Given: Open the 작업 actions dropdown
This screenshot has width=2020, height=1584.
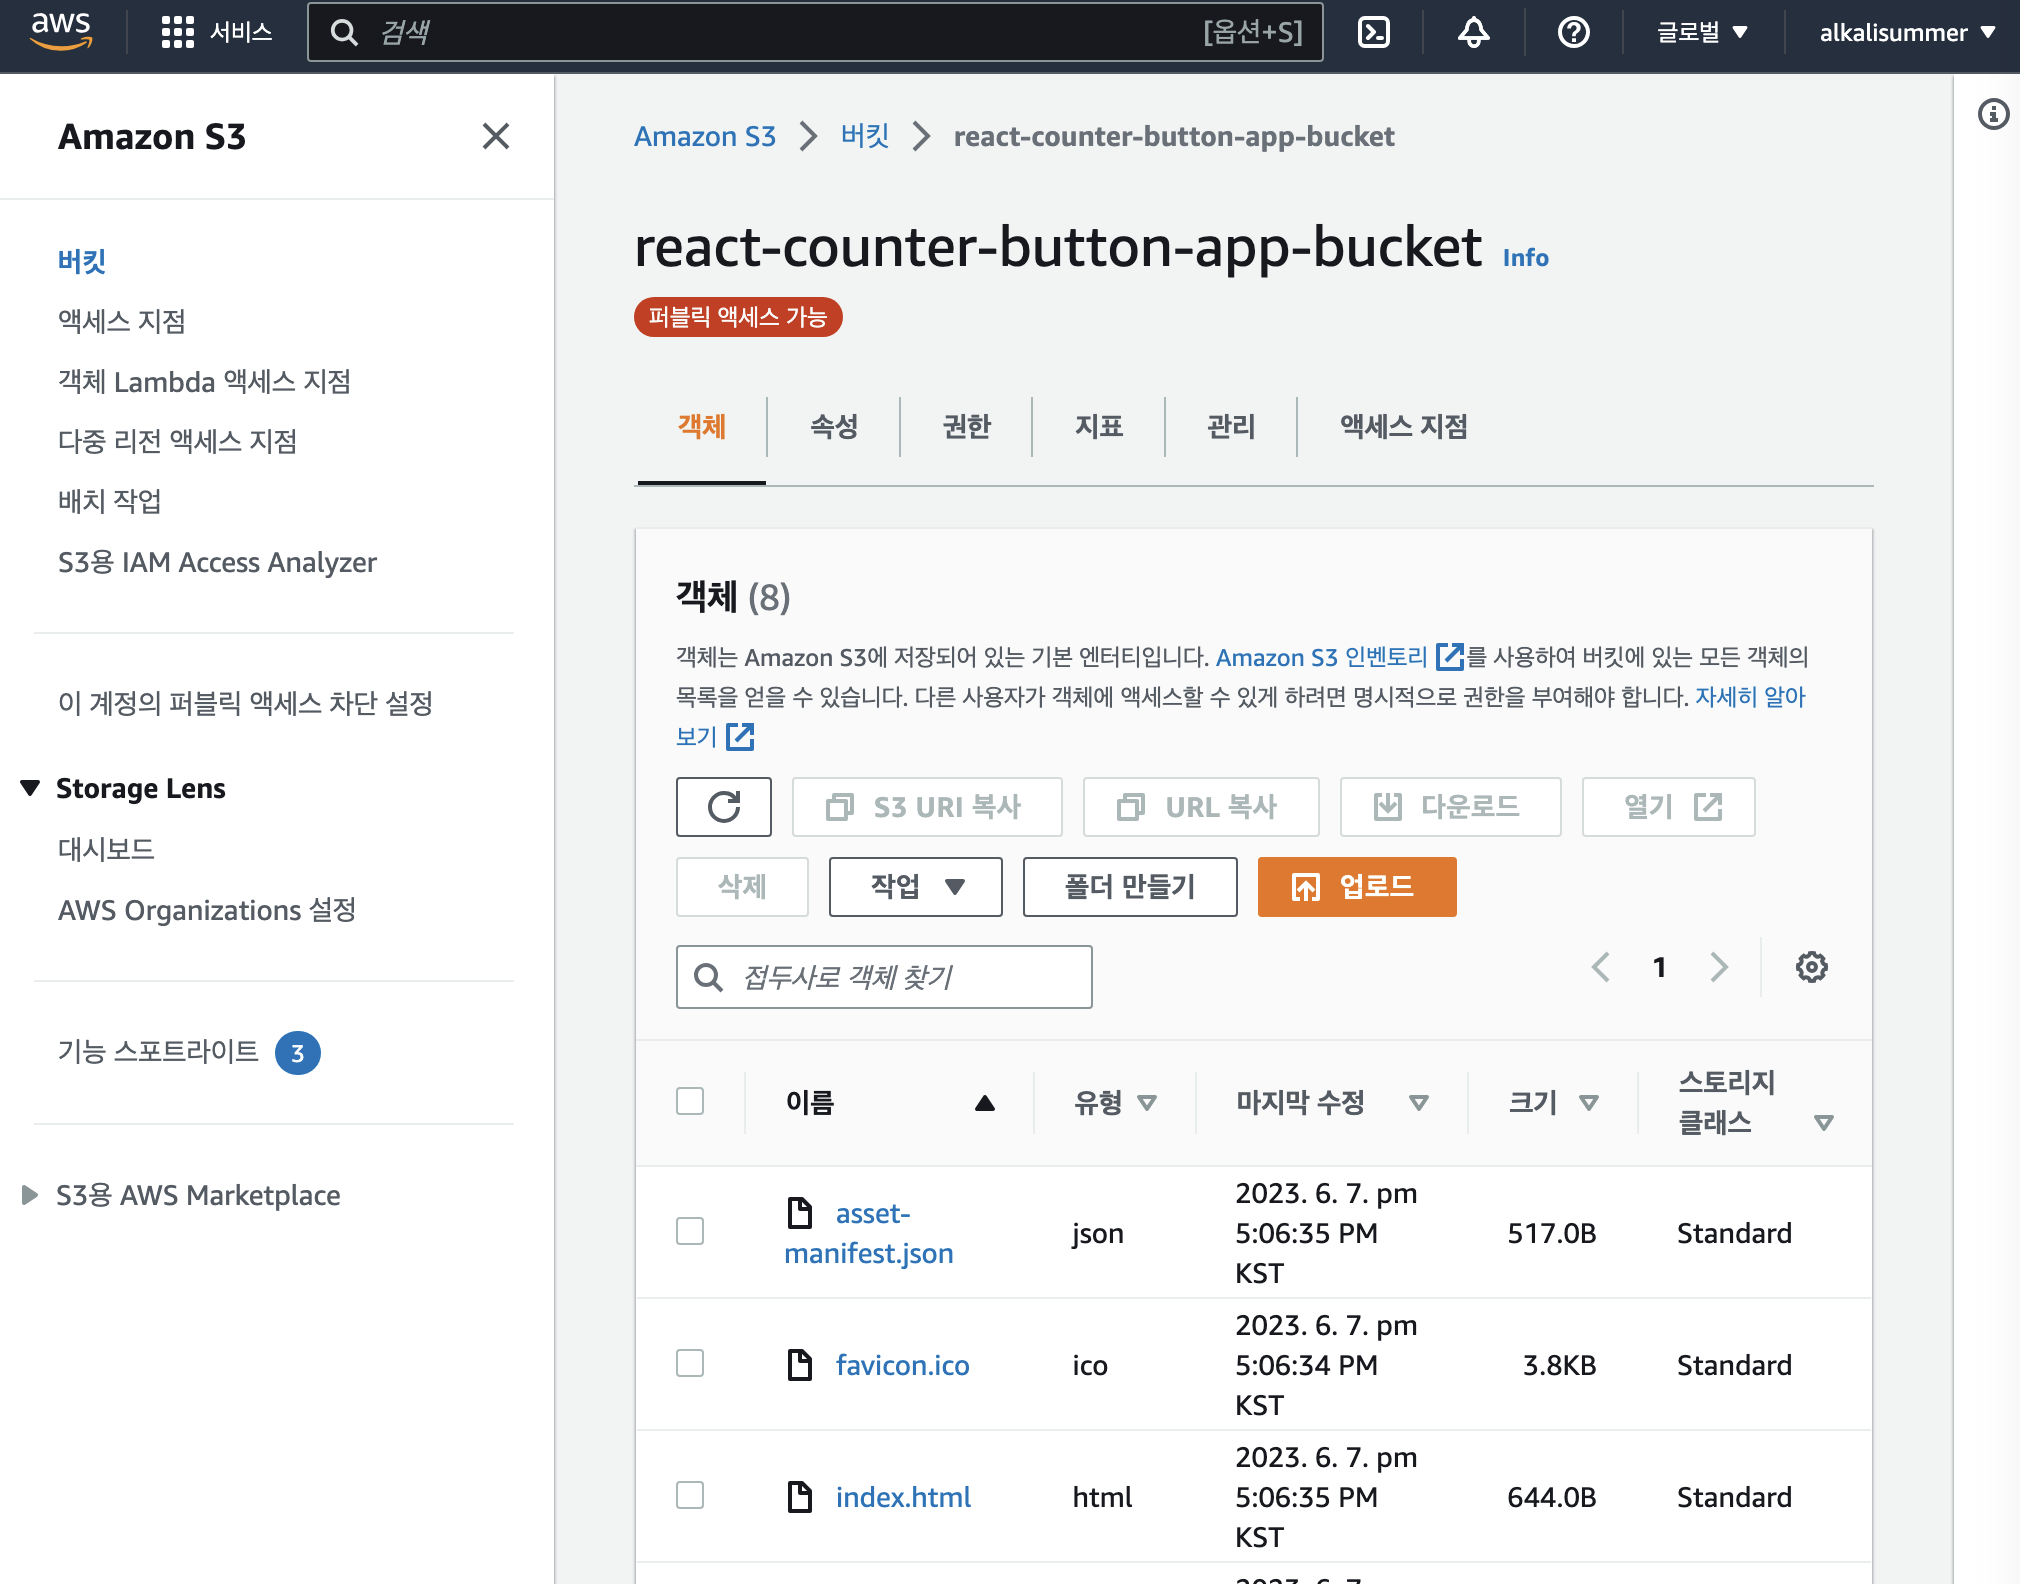Looking at the screenshot, I should pyautogui.click(x=915, y=886).
